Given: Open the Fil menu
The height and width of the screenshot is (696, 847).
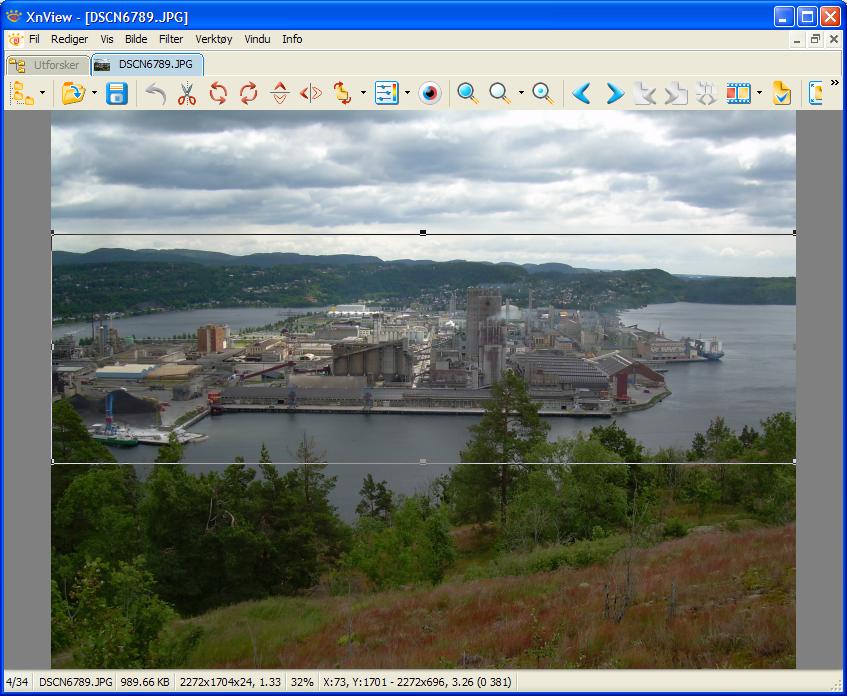Looking at the screenshot, I should pos(34,39).
